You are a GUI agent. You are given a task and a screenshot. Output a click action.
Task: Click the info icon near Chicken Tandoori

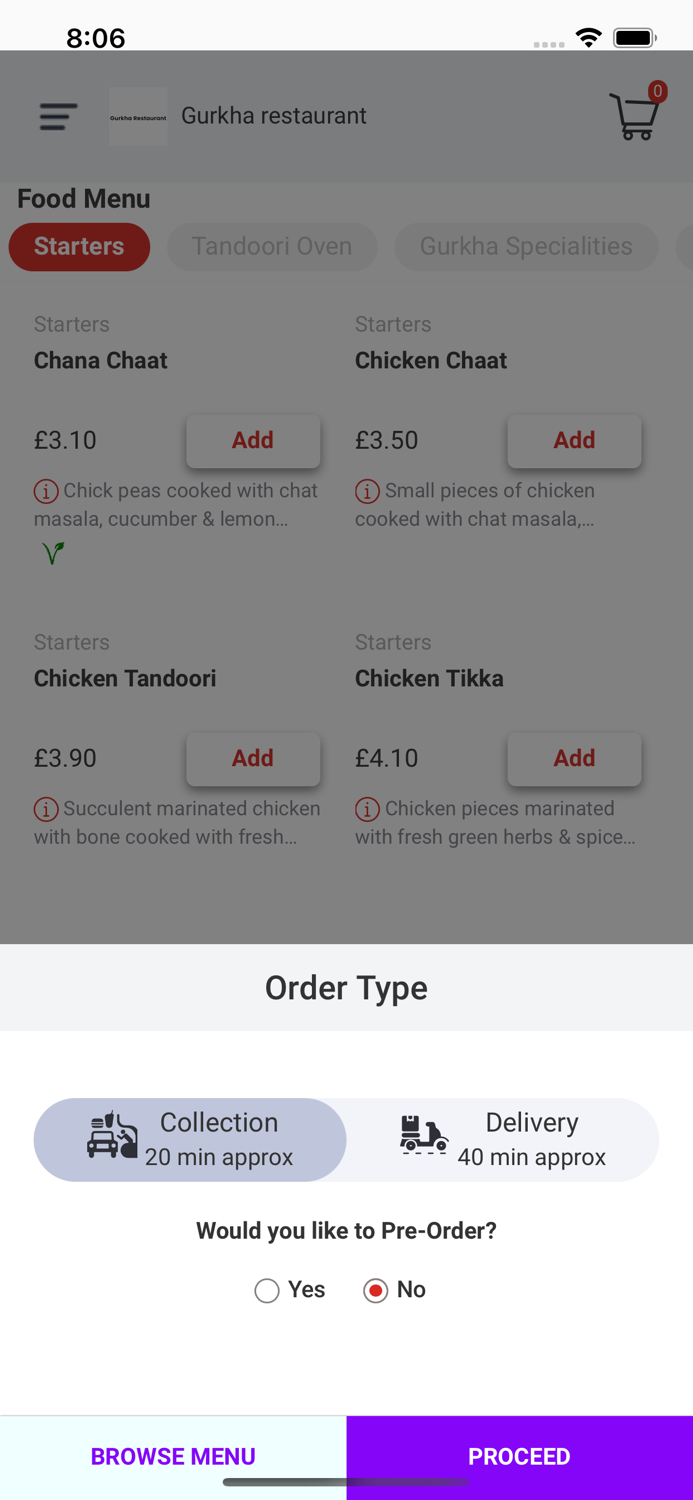tap(46, 809)
